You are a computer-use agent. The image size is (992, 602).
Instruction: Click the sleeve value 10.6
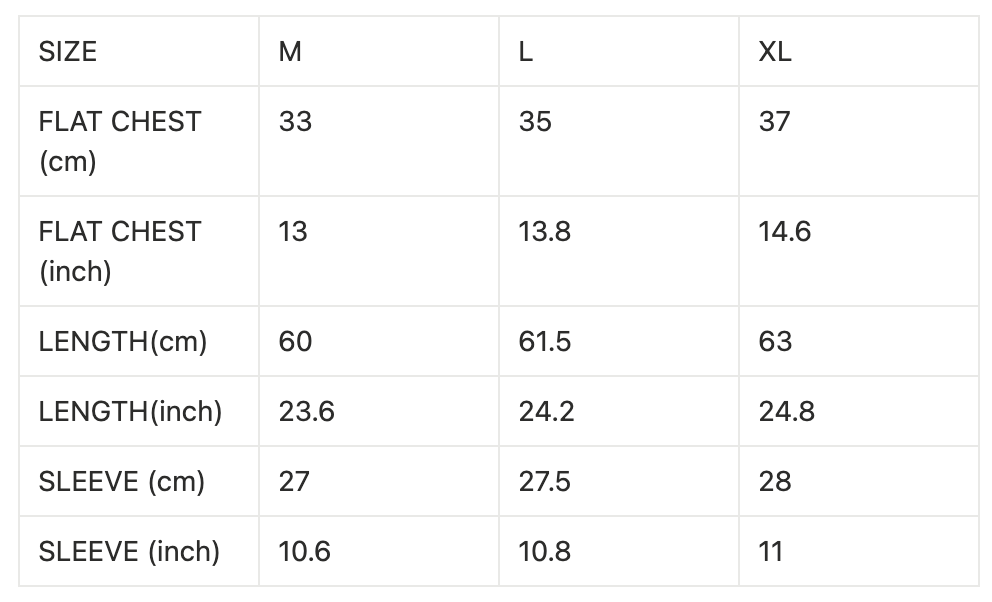pyautogui.click(x=304, y=552)
